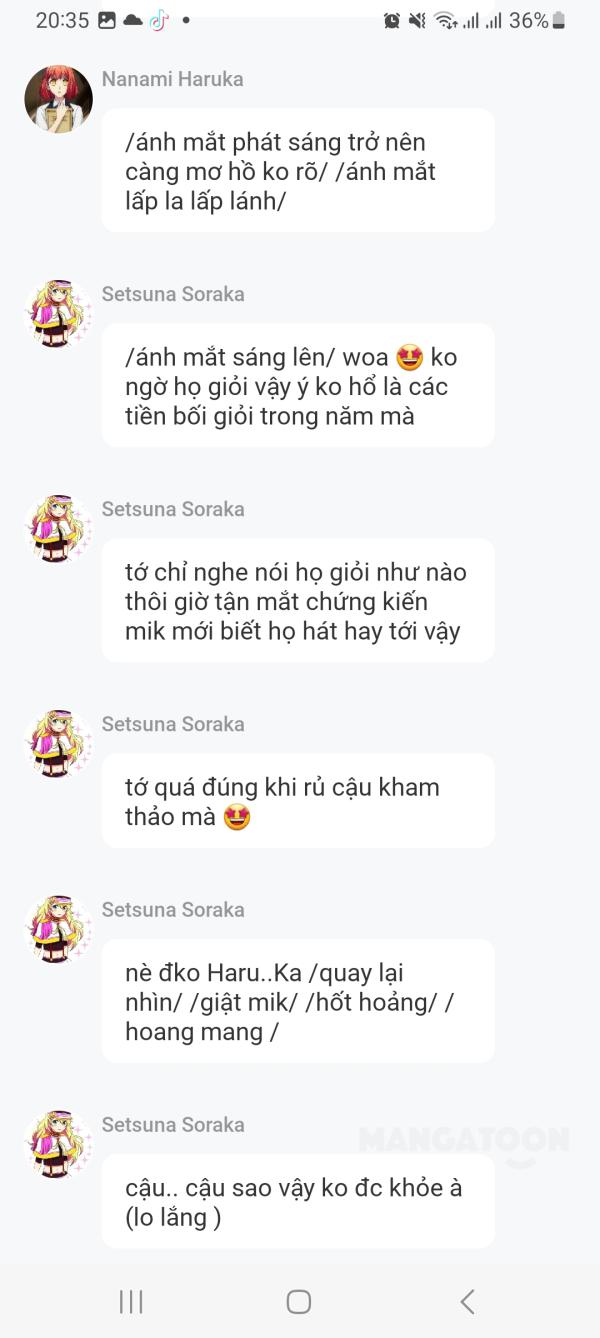Tap Setsuna Soraka's avatar beside the "lo lắng" message
The image size is (600, 1338).
tap(58, 1145)
